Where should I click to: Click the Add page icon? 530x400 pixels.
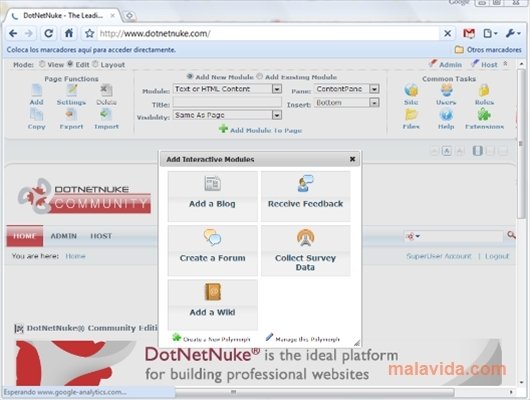click(x=37, y=90)
